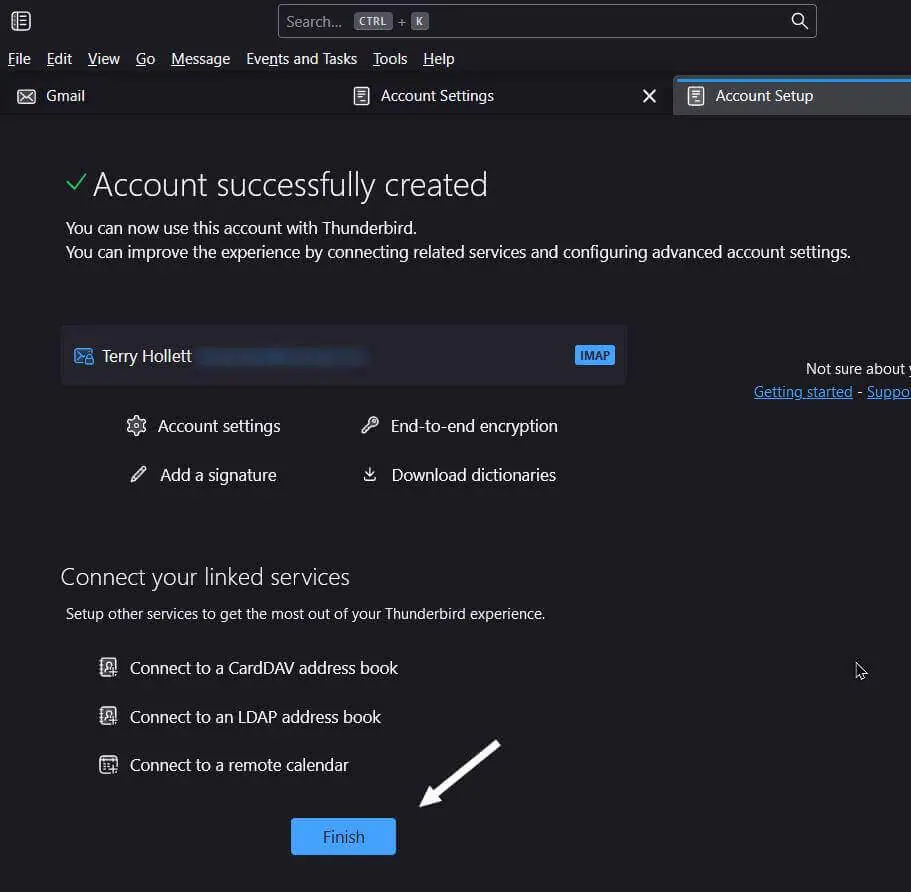Viewport: 911px width, 892px height.
Task: Click the Terry Hollett account name
Action: pyautogui.click(x=146, y=356)
